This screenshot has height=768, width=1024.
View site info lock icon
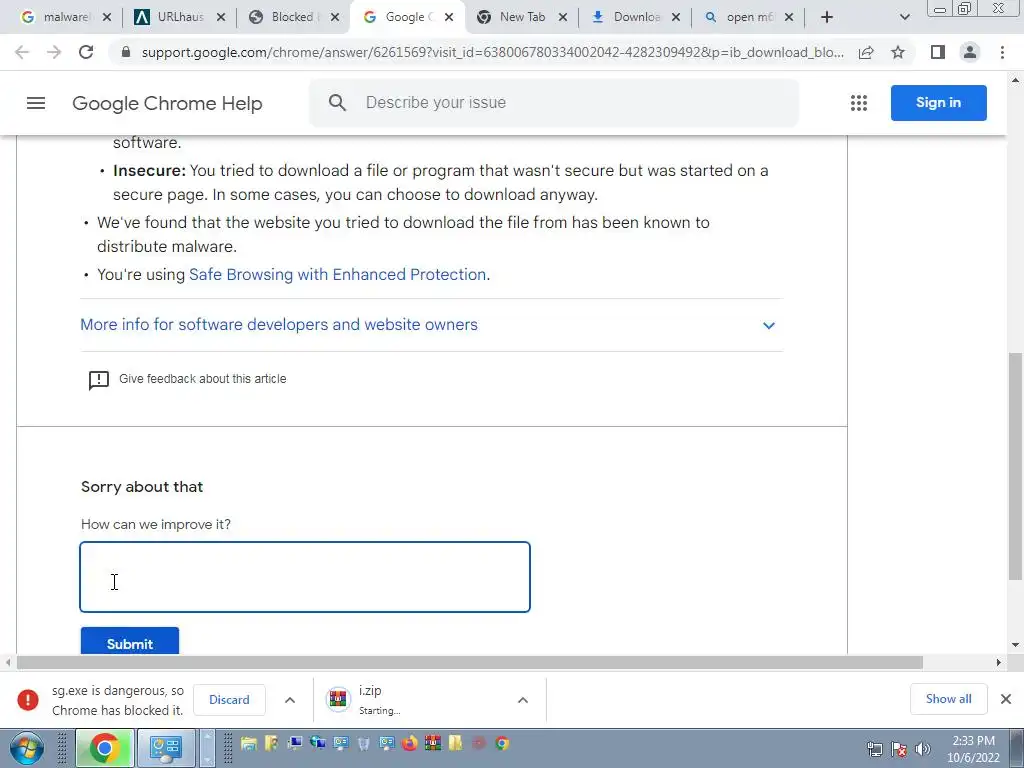point(126,52)
